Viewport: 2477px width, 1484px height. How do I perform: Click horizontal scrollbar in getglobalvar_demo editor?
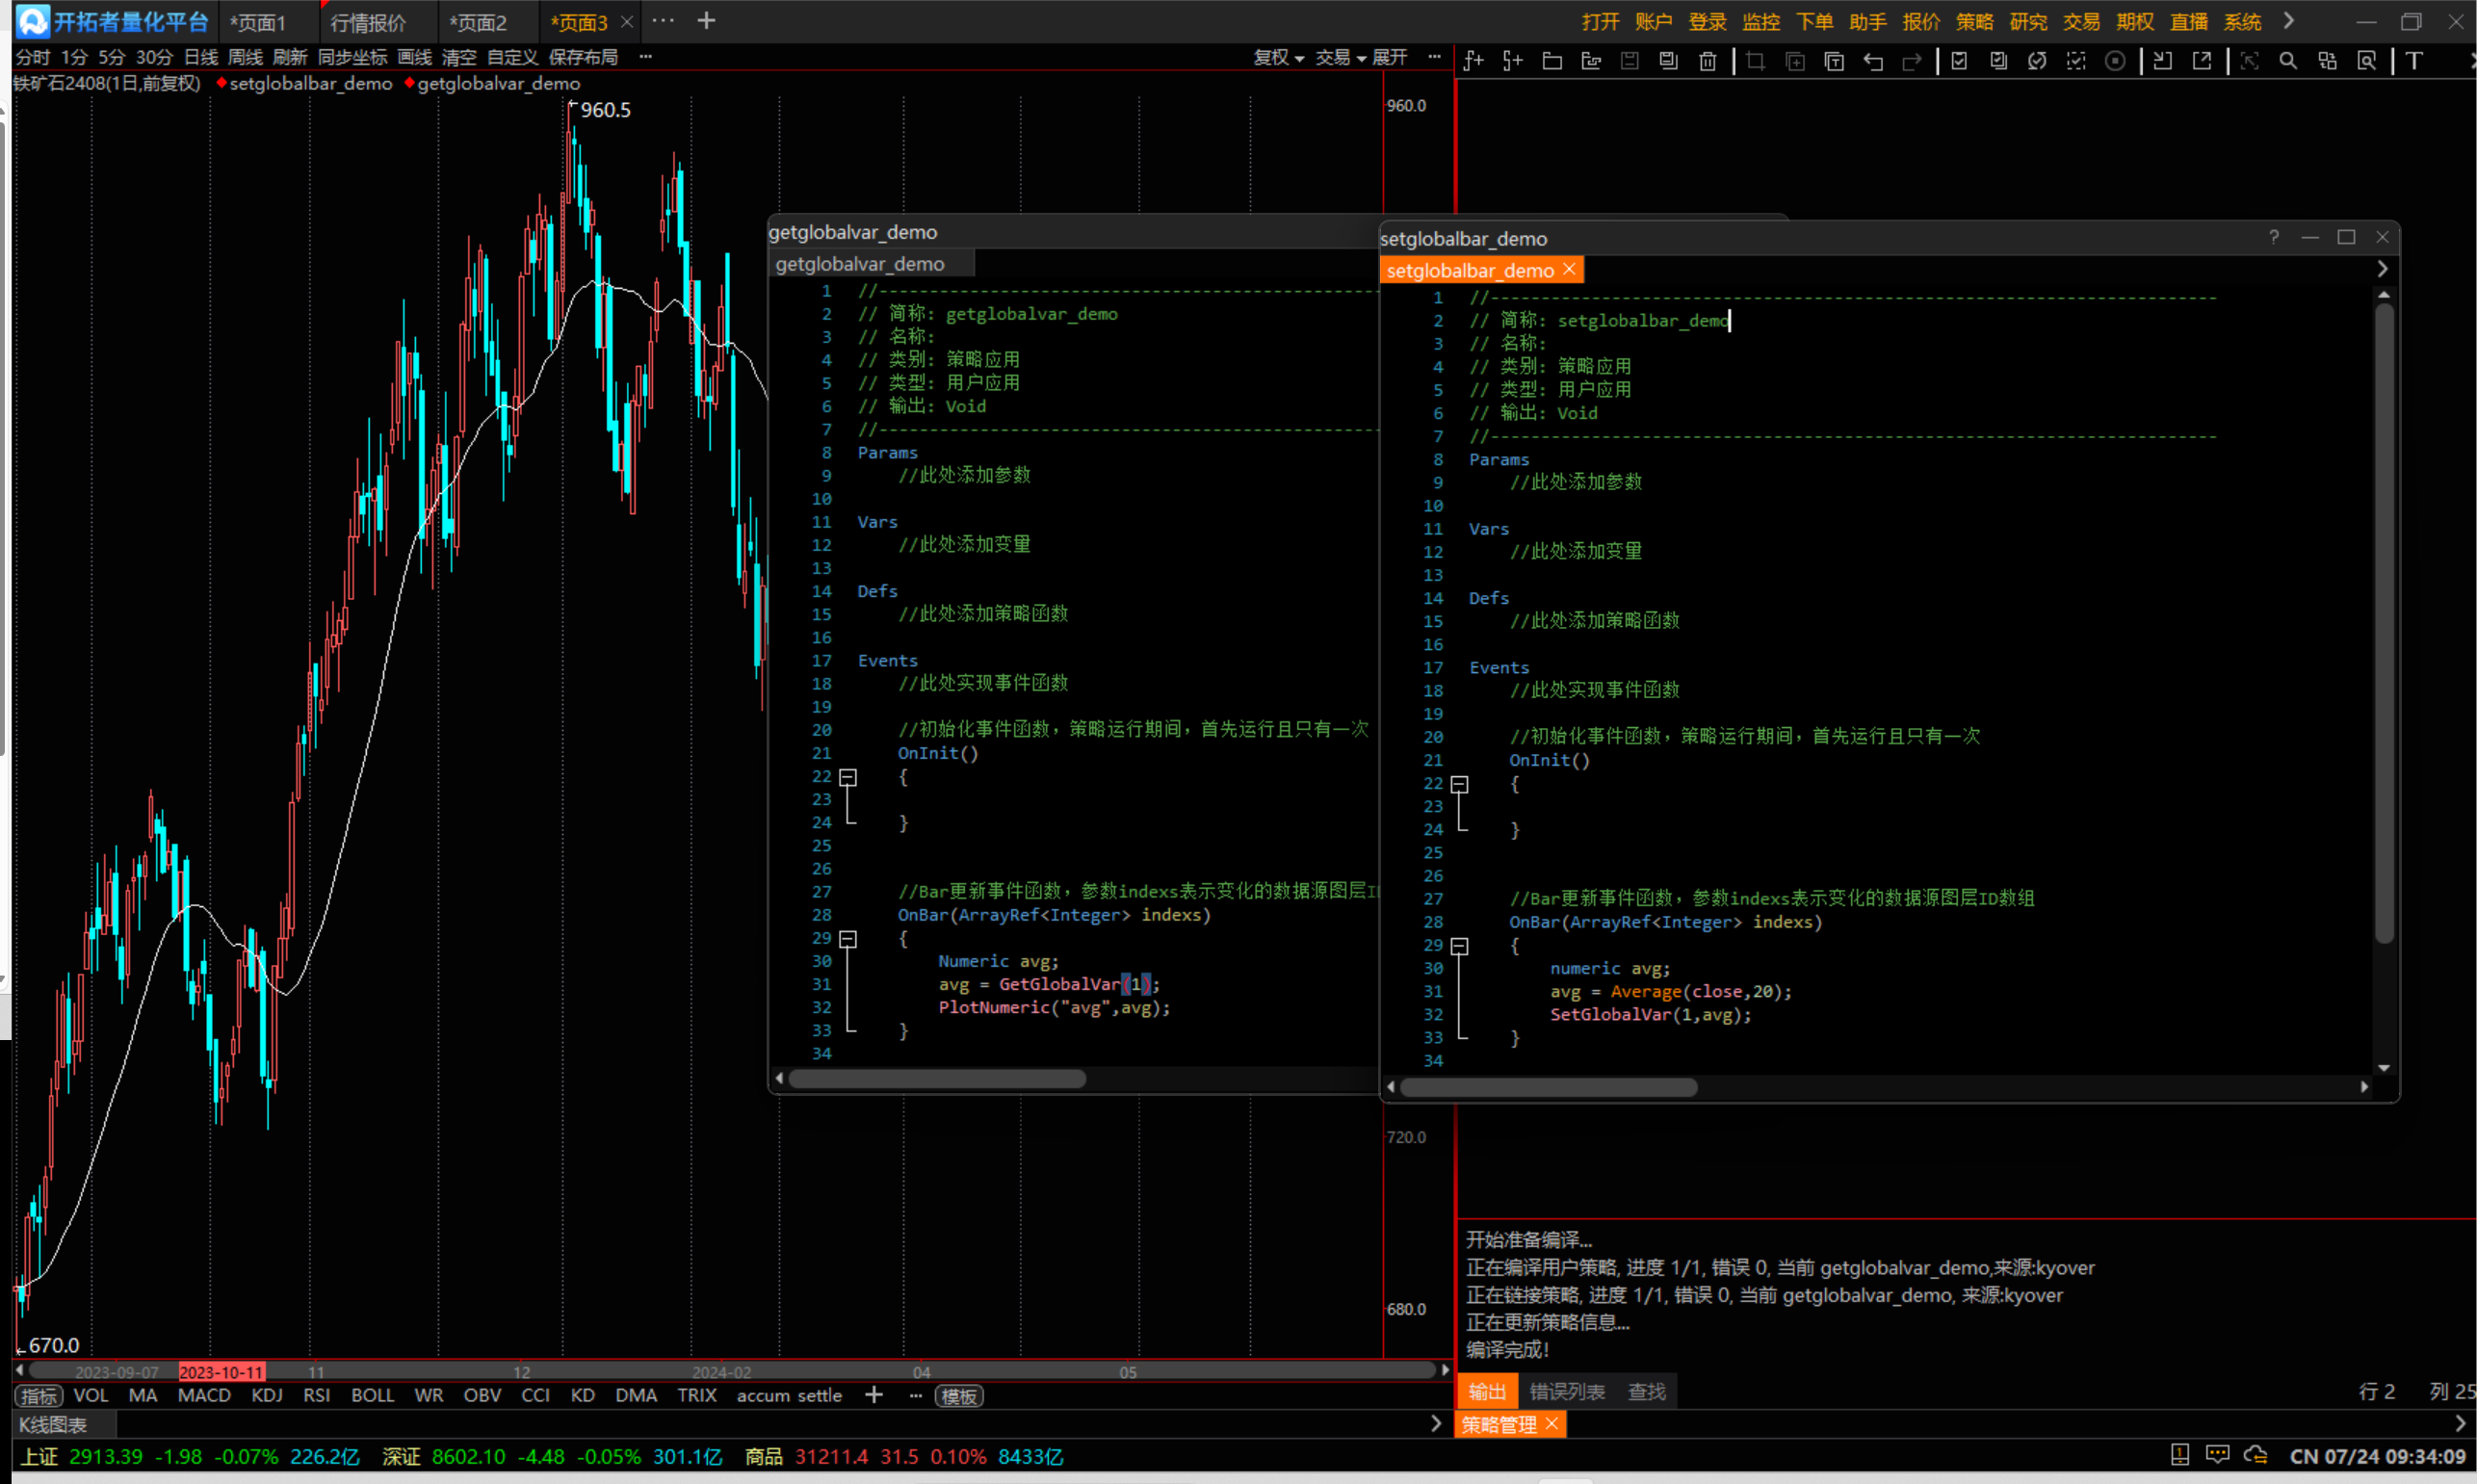click(x=937, y=1078)
